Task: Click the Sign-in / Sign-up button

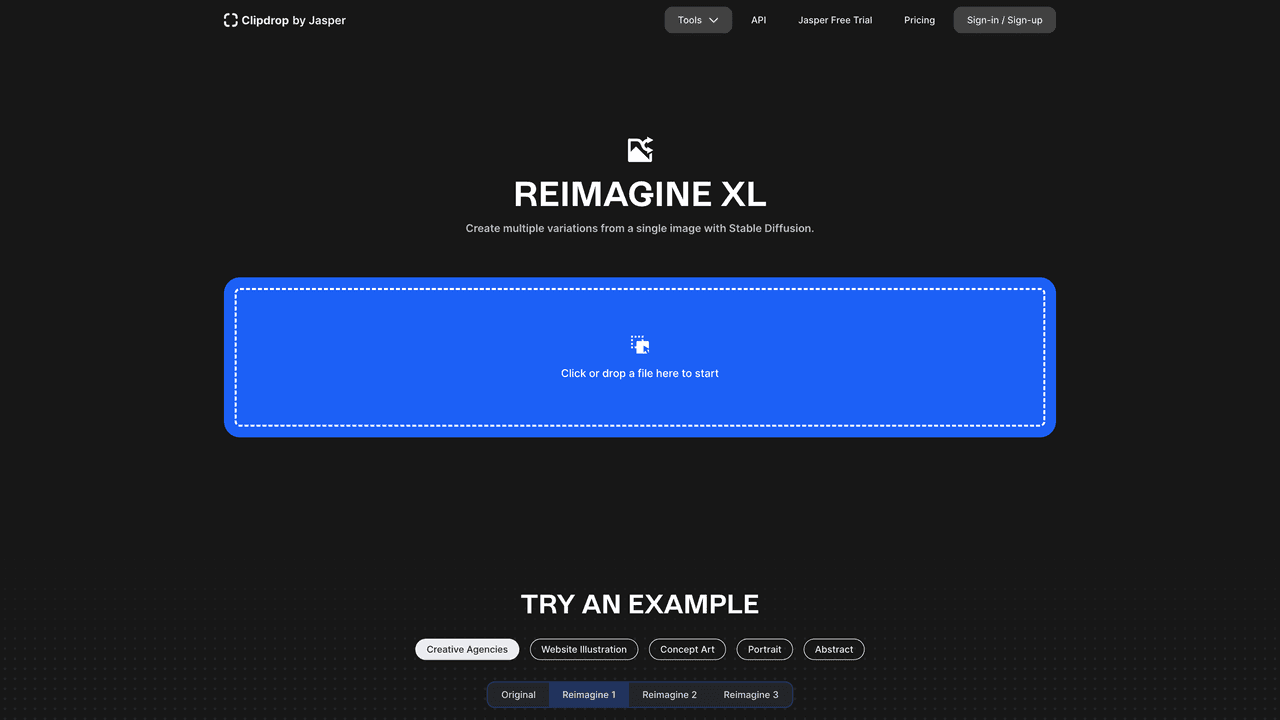Action: tap(1005, 20)
